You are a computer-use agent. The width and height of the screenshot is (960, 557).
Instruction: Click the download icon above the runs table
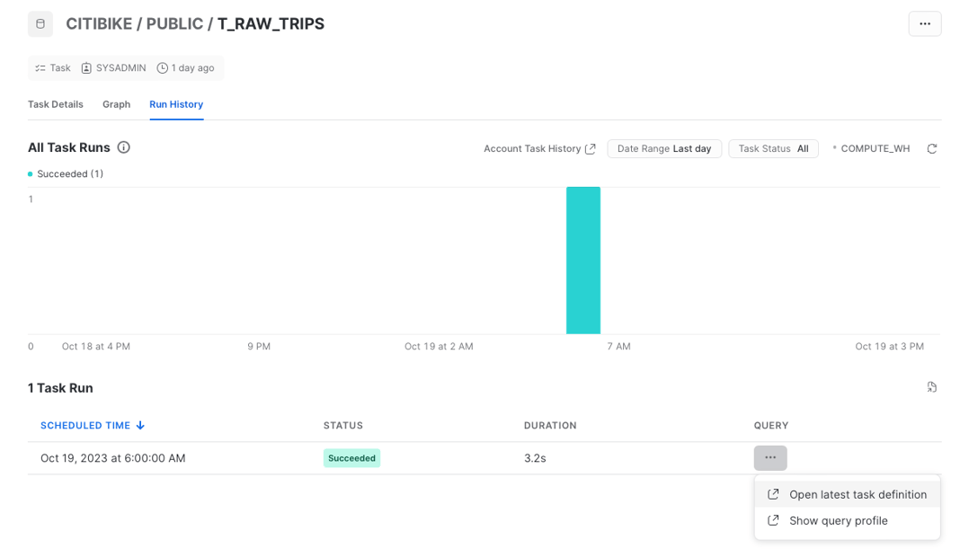[932, 387]
